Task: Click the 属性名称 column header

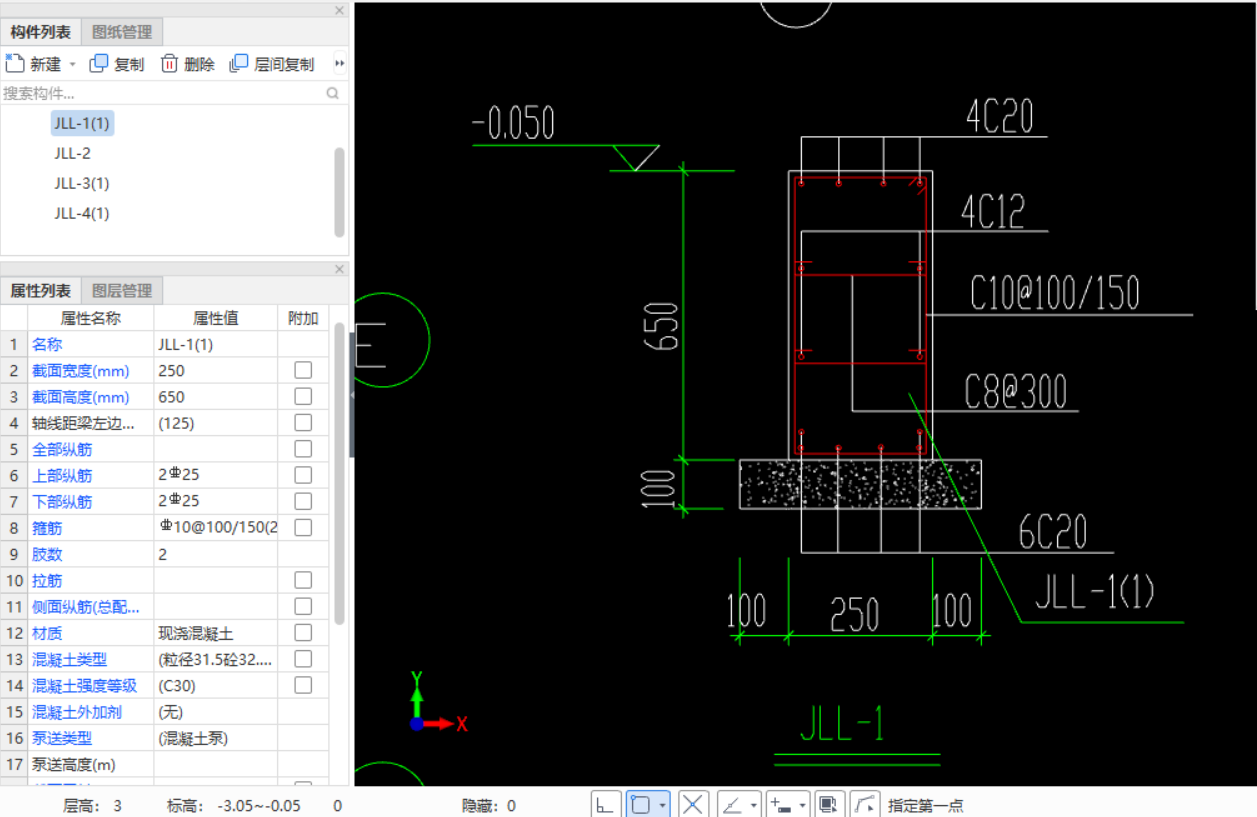Action: [90, 318]
